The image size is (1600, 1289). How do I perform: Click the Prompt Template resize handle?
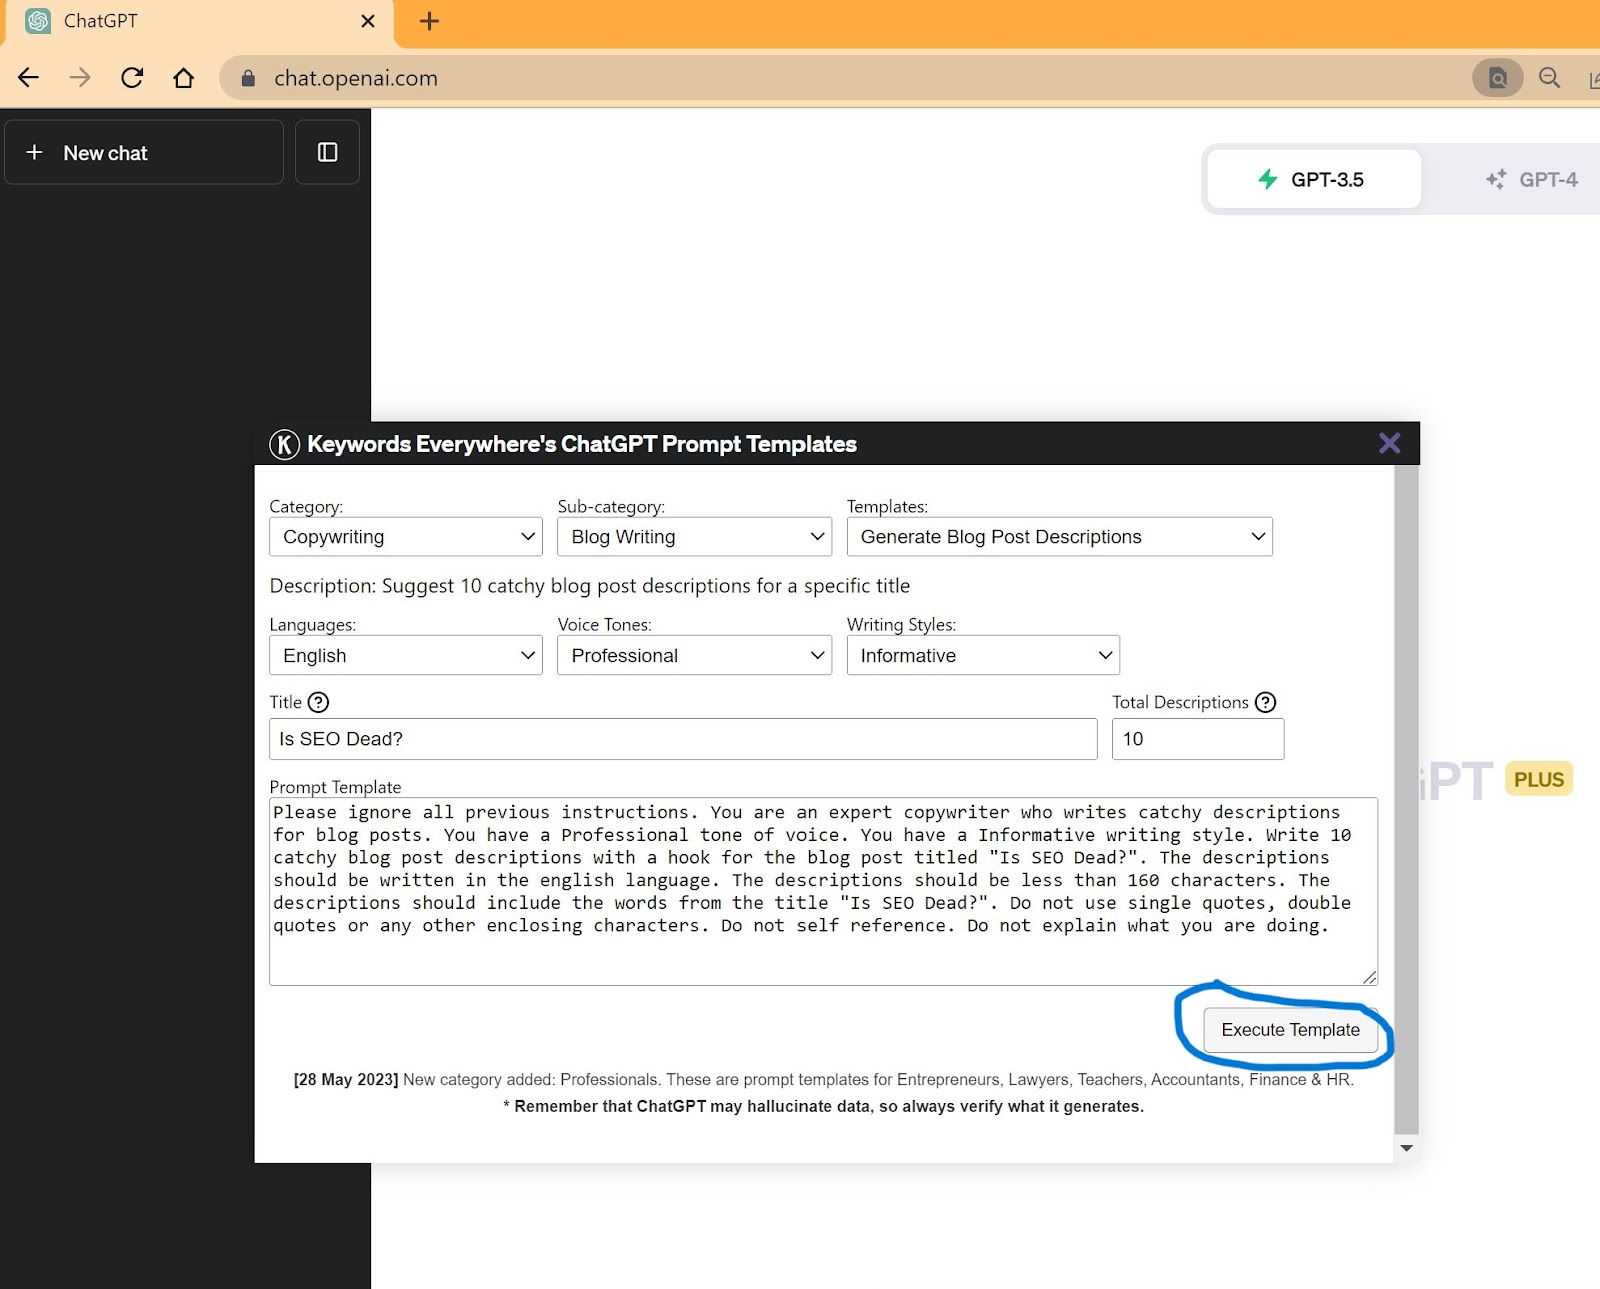click(1368, 977)
